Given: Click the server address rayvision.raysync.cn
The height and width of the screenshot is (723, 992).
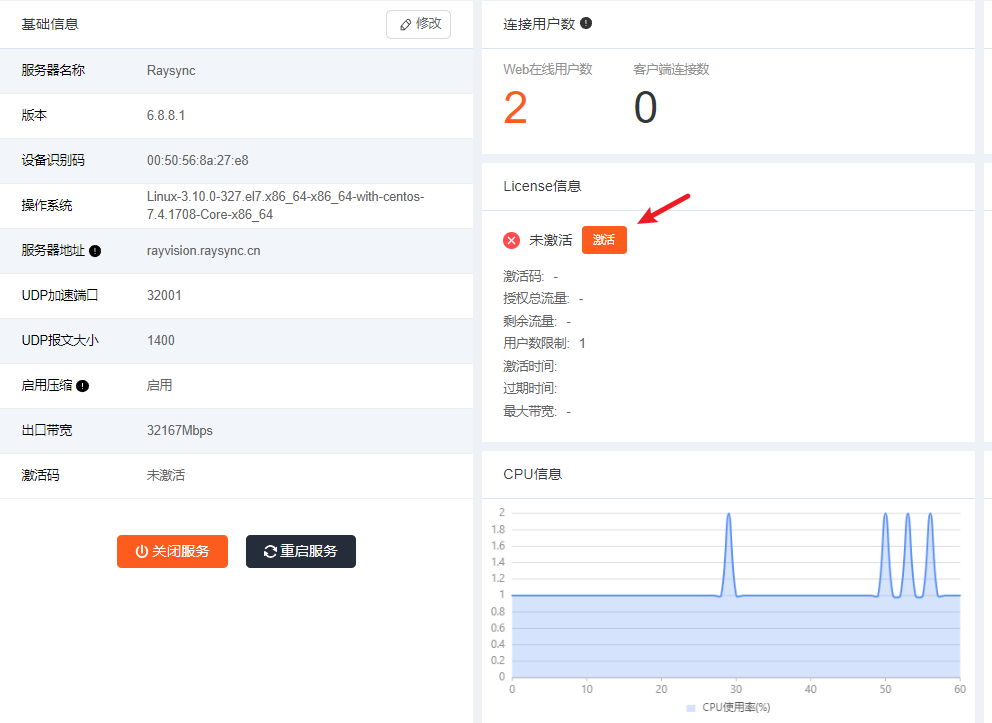Looking at the screenshot, I should [203, 251].
